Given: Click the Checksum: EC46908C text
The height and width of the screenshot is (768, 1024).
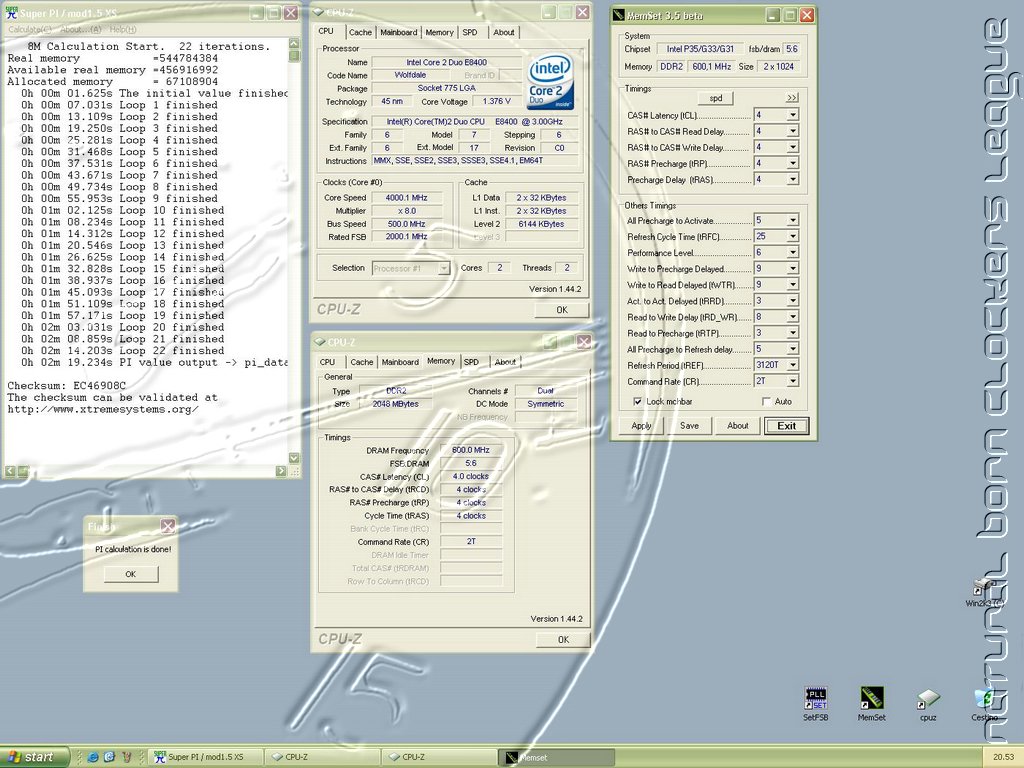Looking at the screenshot, I should coord(67,386).
